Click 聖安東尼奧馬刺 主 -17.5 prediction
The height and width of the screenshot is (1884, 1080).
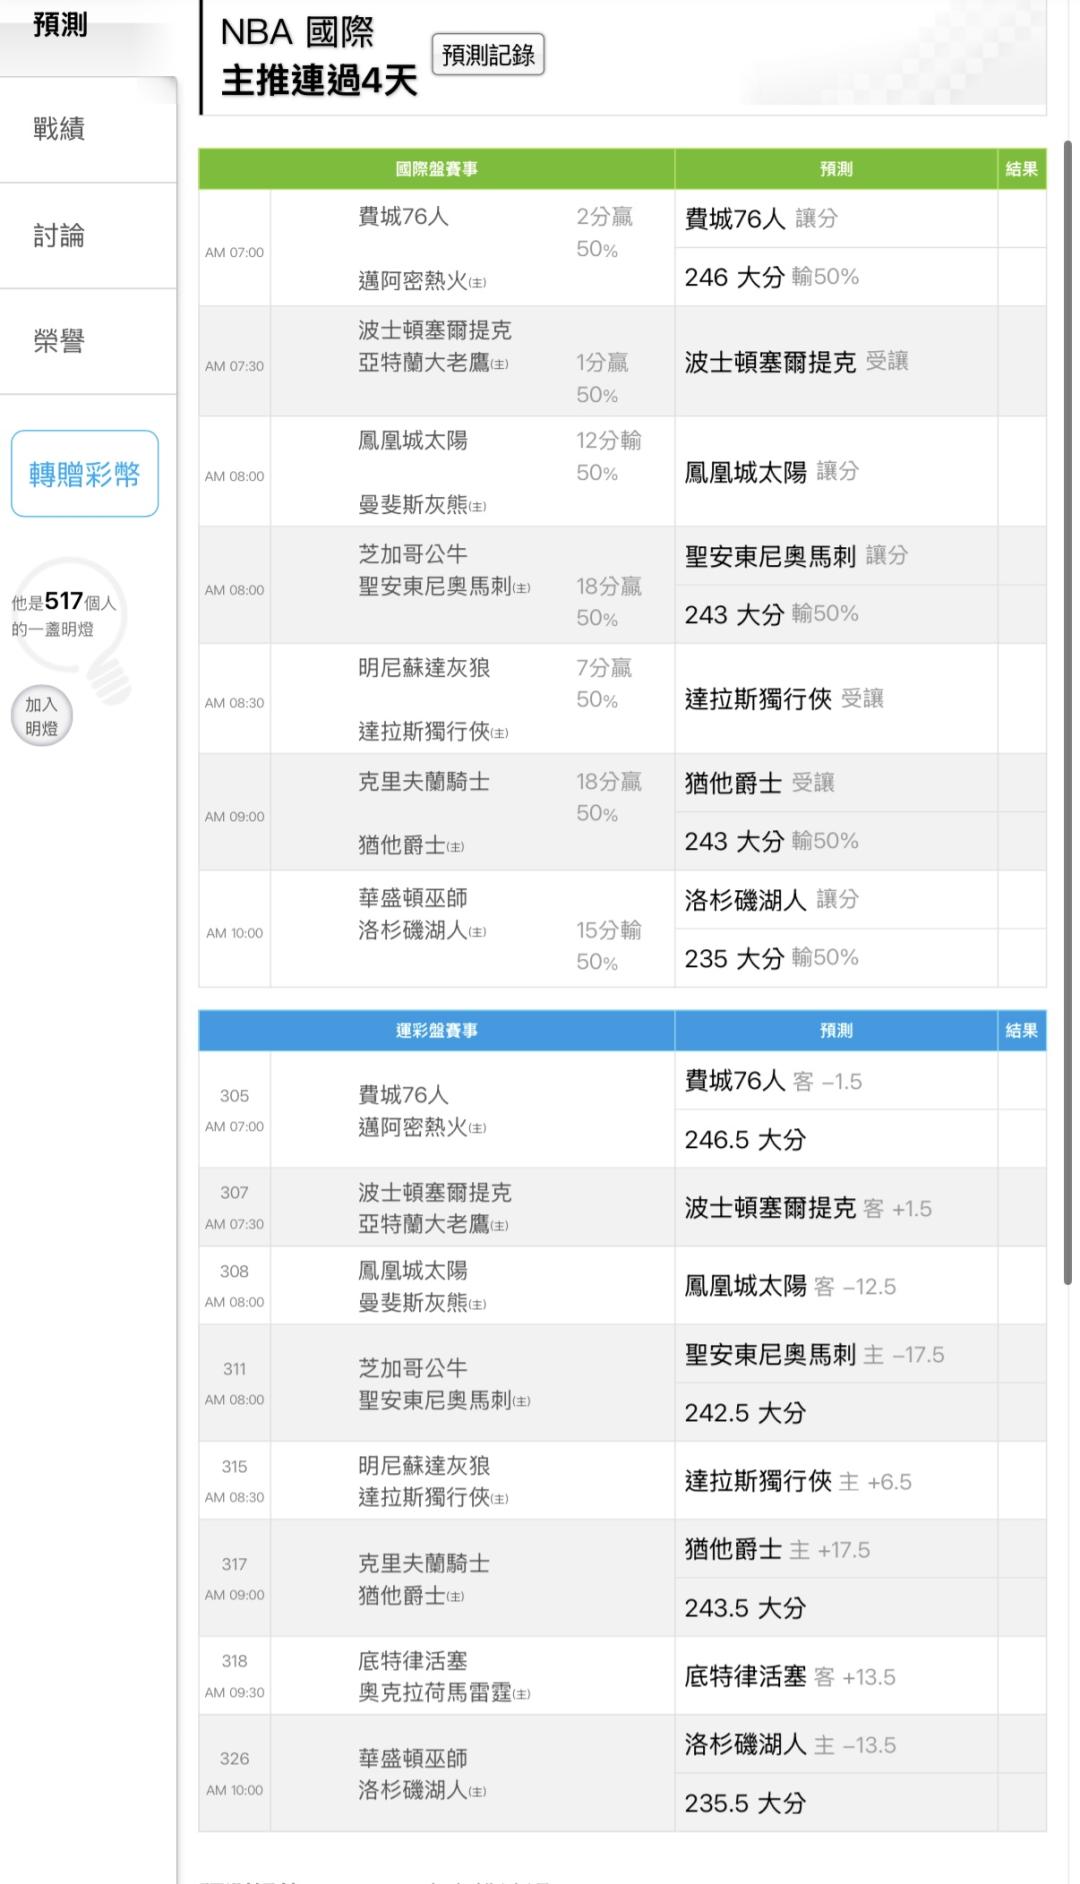click(815, 1355)
